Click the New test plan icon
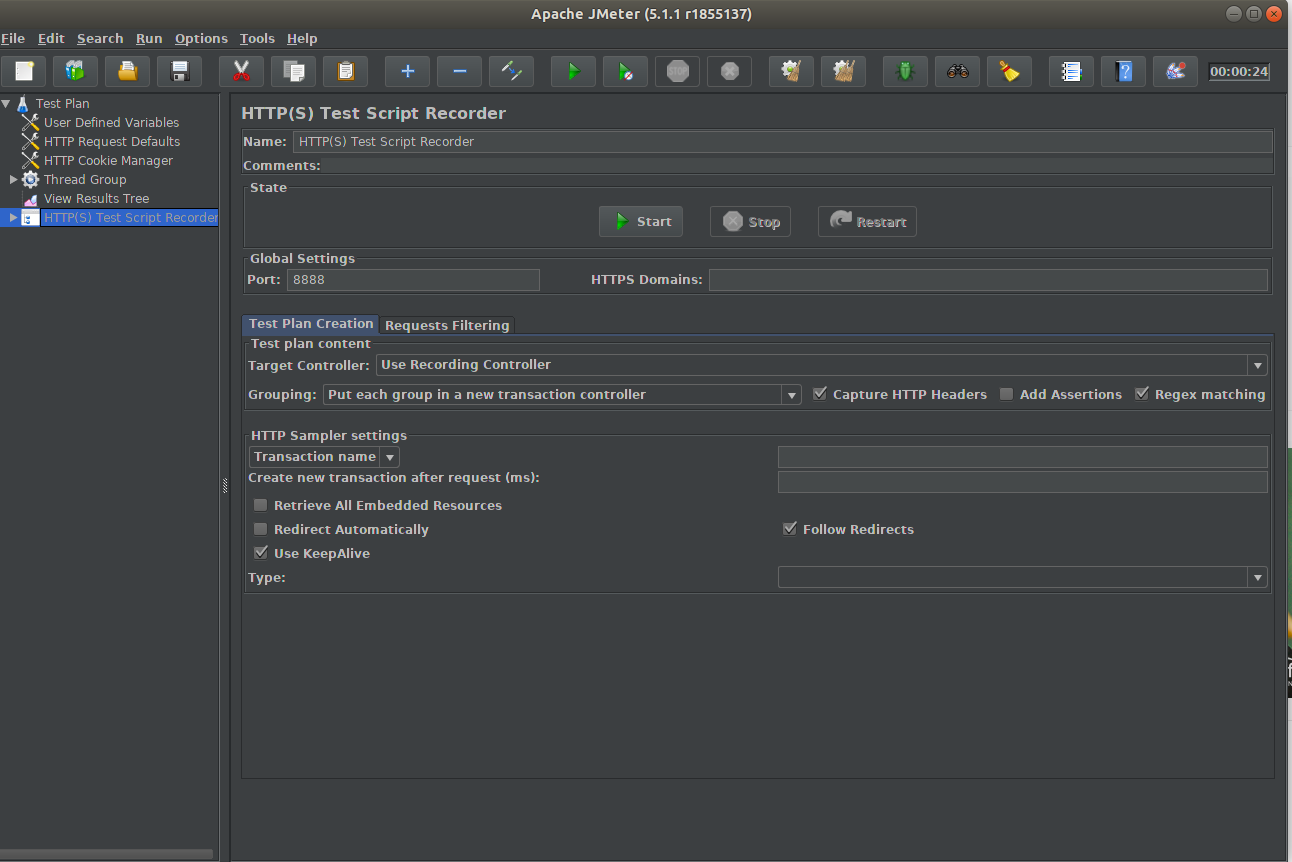Image resolution: width=1292 pixels, height=862 pixels. click(24, 71)
